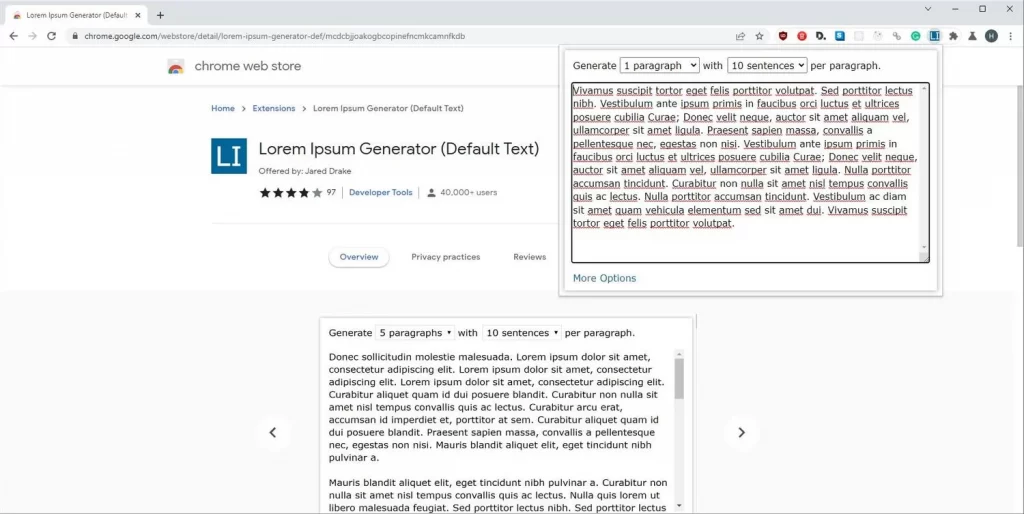Open the Developer Tools category link
1024x514 pixels.
click(381, 193)
